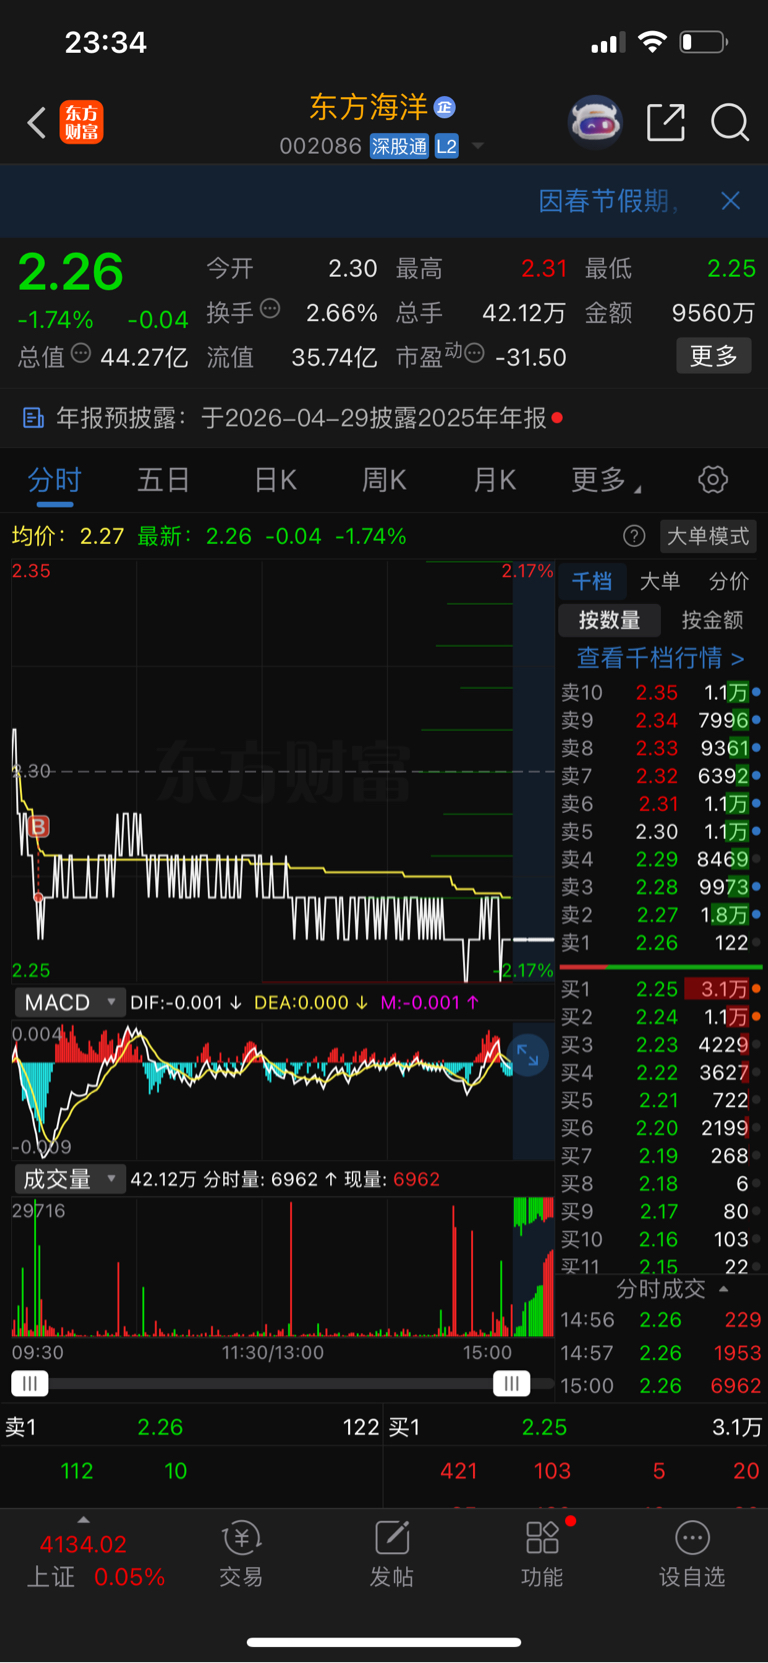
Task: Select the 按数量 option
Action: [x=609, y=620]
